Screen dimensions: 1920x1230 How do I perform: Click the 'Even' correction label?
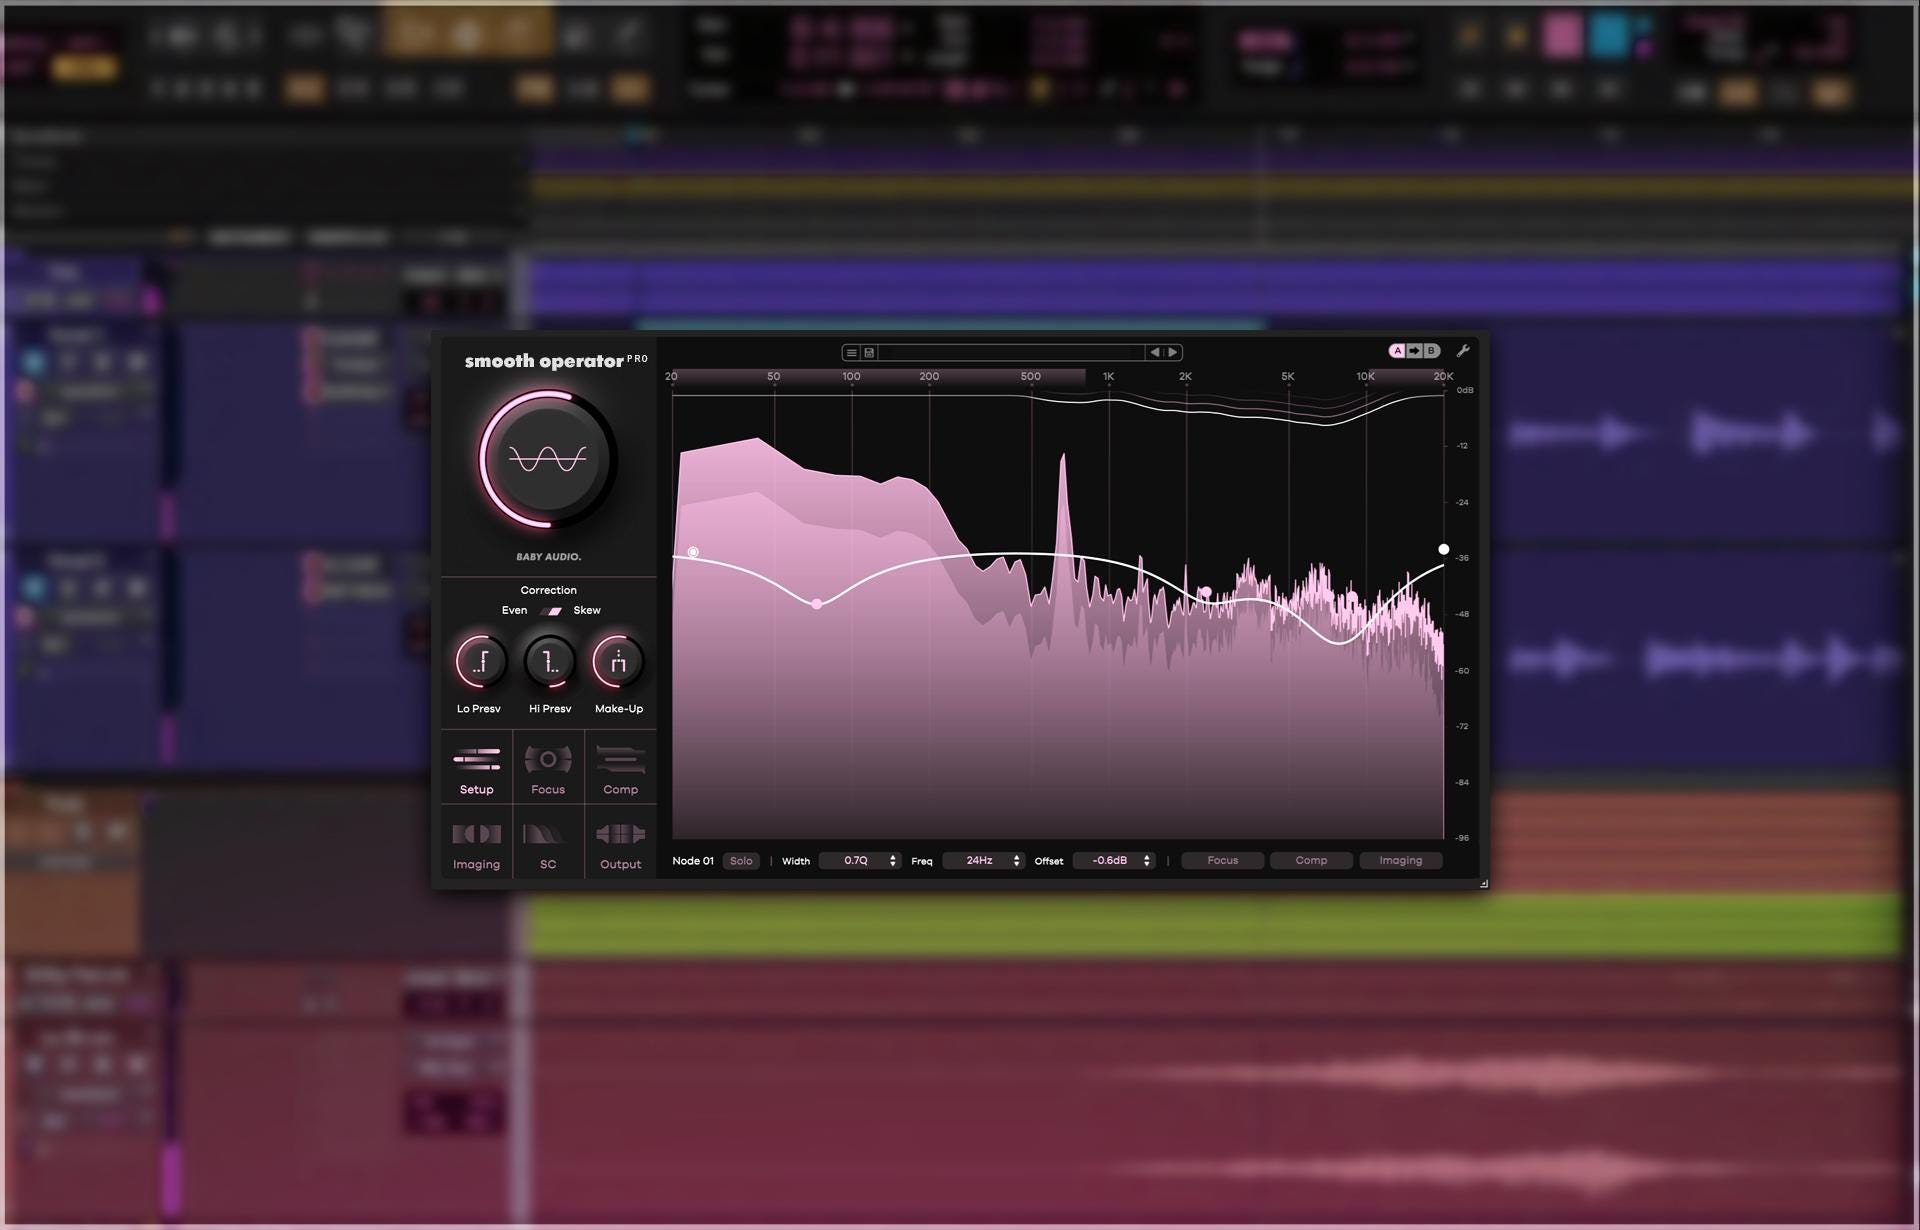[x=514, y=610]
